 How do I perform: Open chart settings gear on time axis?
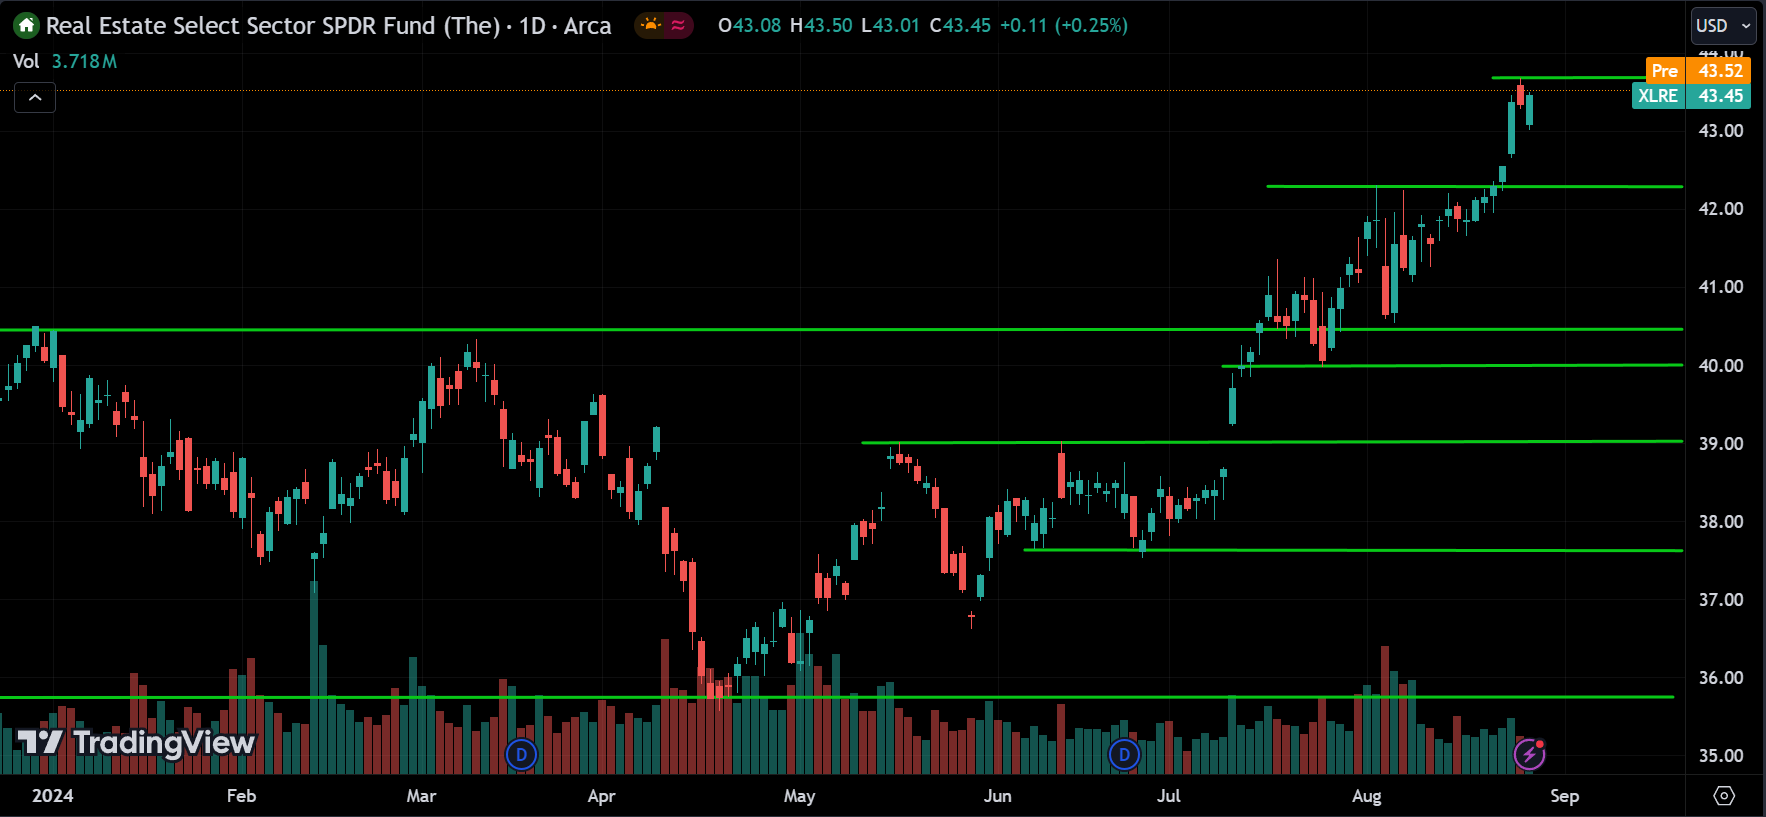click(1724, 796)
